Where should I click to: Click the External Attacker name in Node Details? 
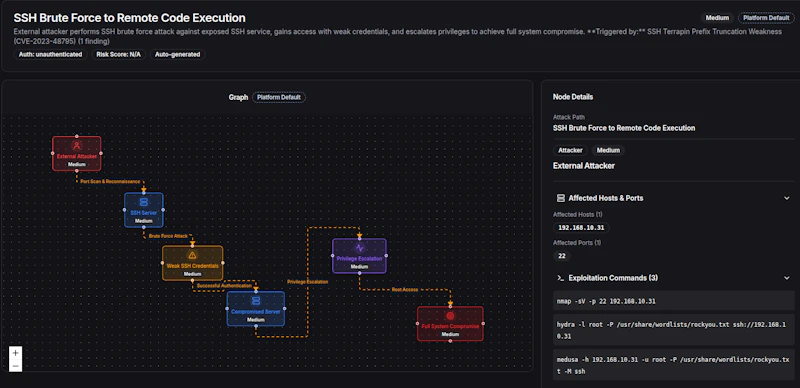coord(584,165)
